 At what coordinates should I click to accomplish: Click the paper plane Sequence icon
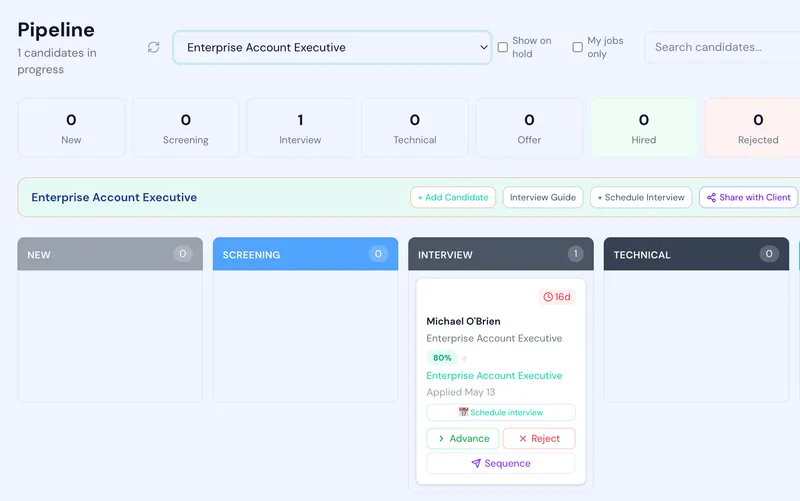pyautogui.click(x=476, y=463)
